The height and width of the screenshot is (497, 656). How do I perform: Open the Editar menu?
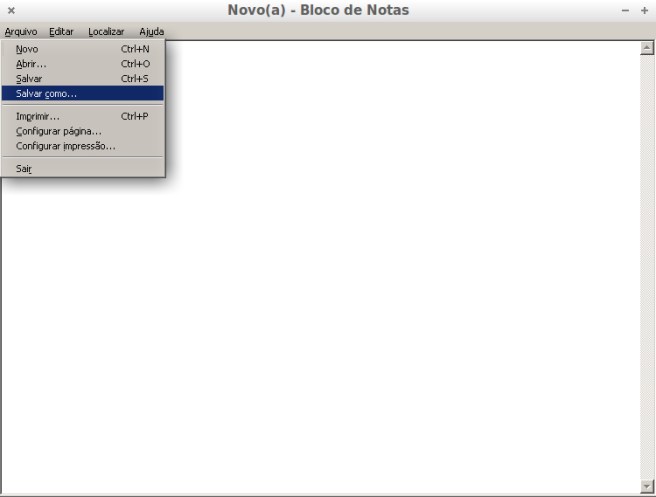(61, 32)
